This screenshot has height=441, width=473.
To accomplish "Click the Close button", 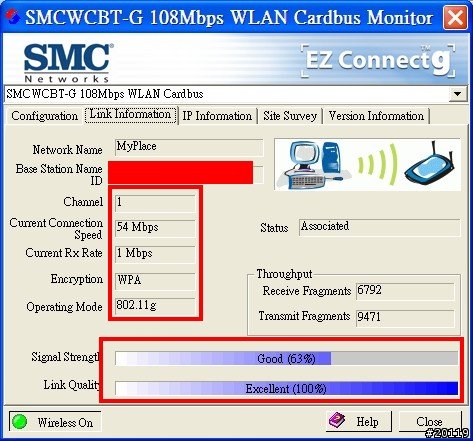I will [x=430, y=421].
